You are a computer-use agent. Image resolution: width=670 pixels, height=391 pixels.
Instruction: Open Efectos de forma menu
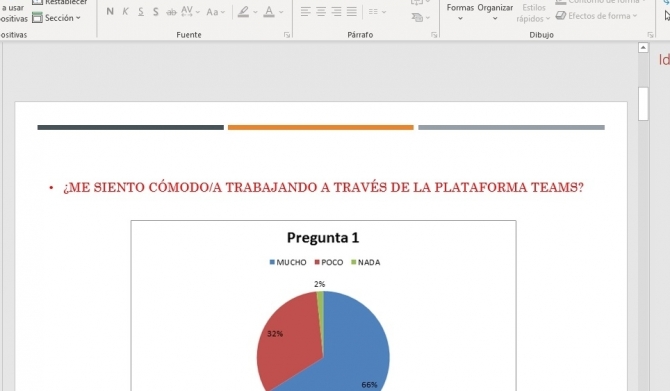point(597,16)
